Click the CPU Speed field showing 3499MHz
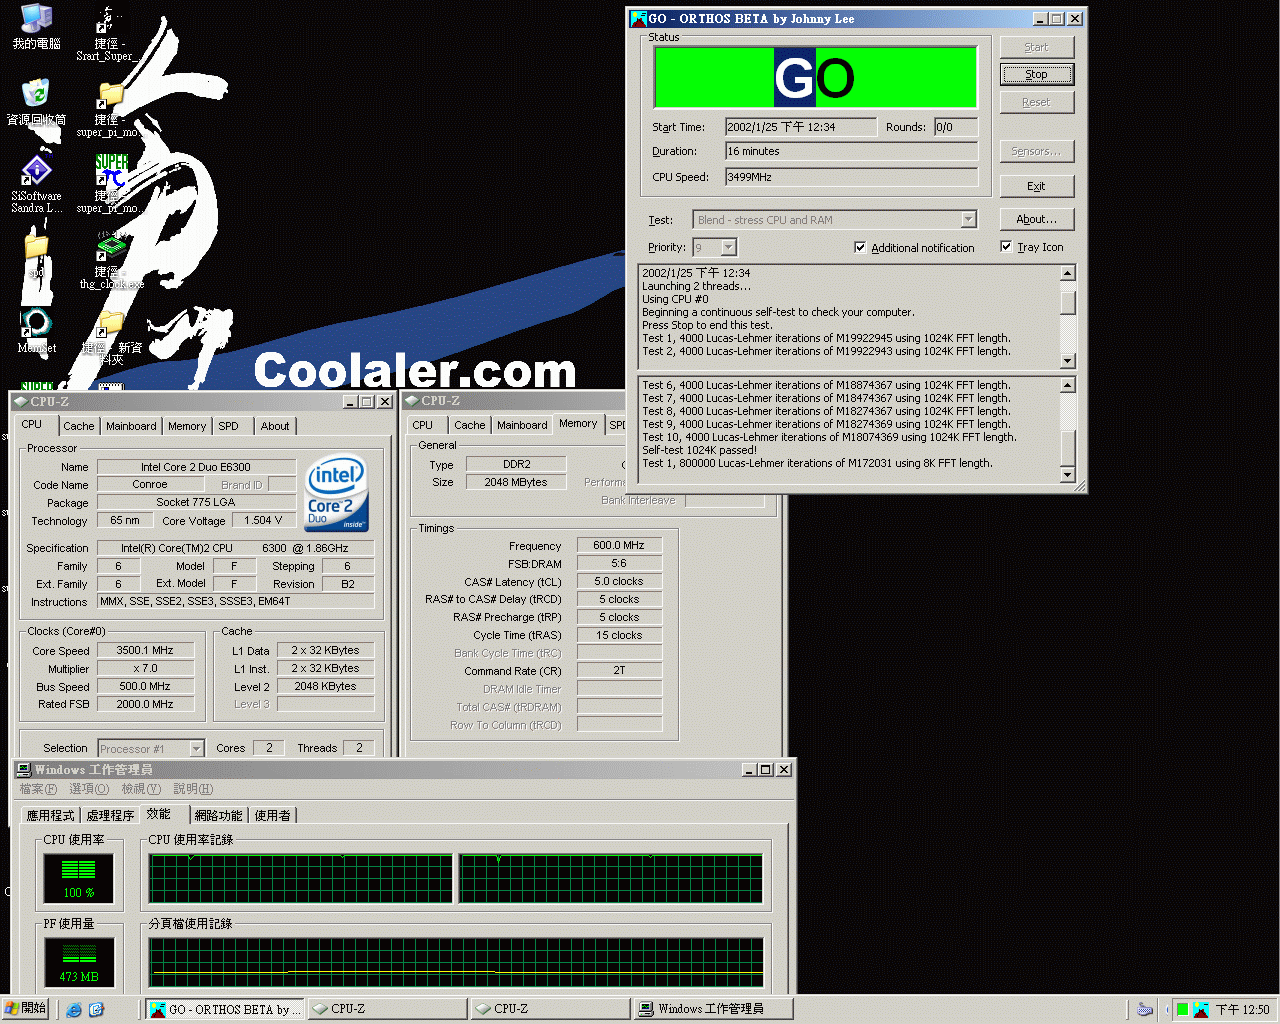1280x1024 pixels. [x=851, y=177]
